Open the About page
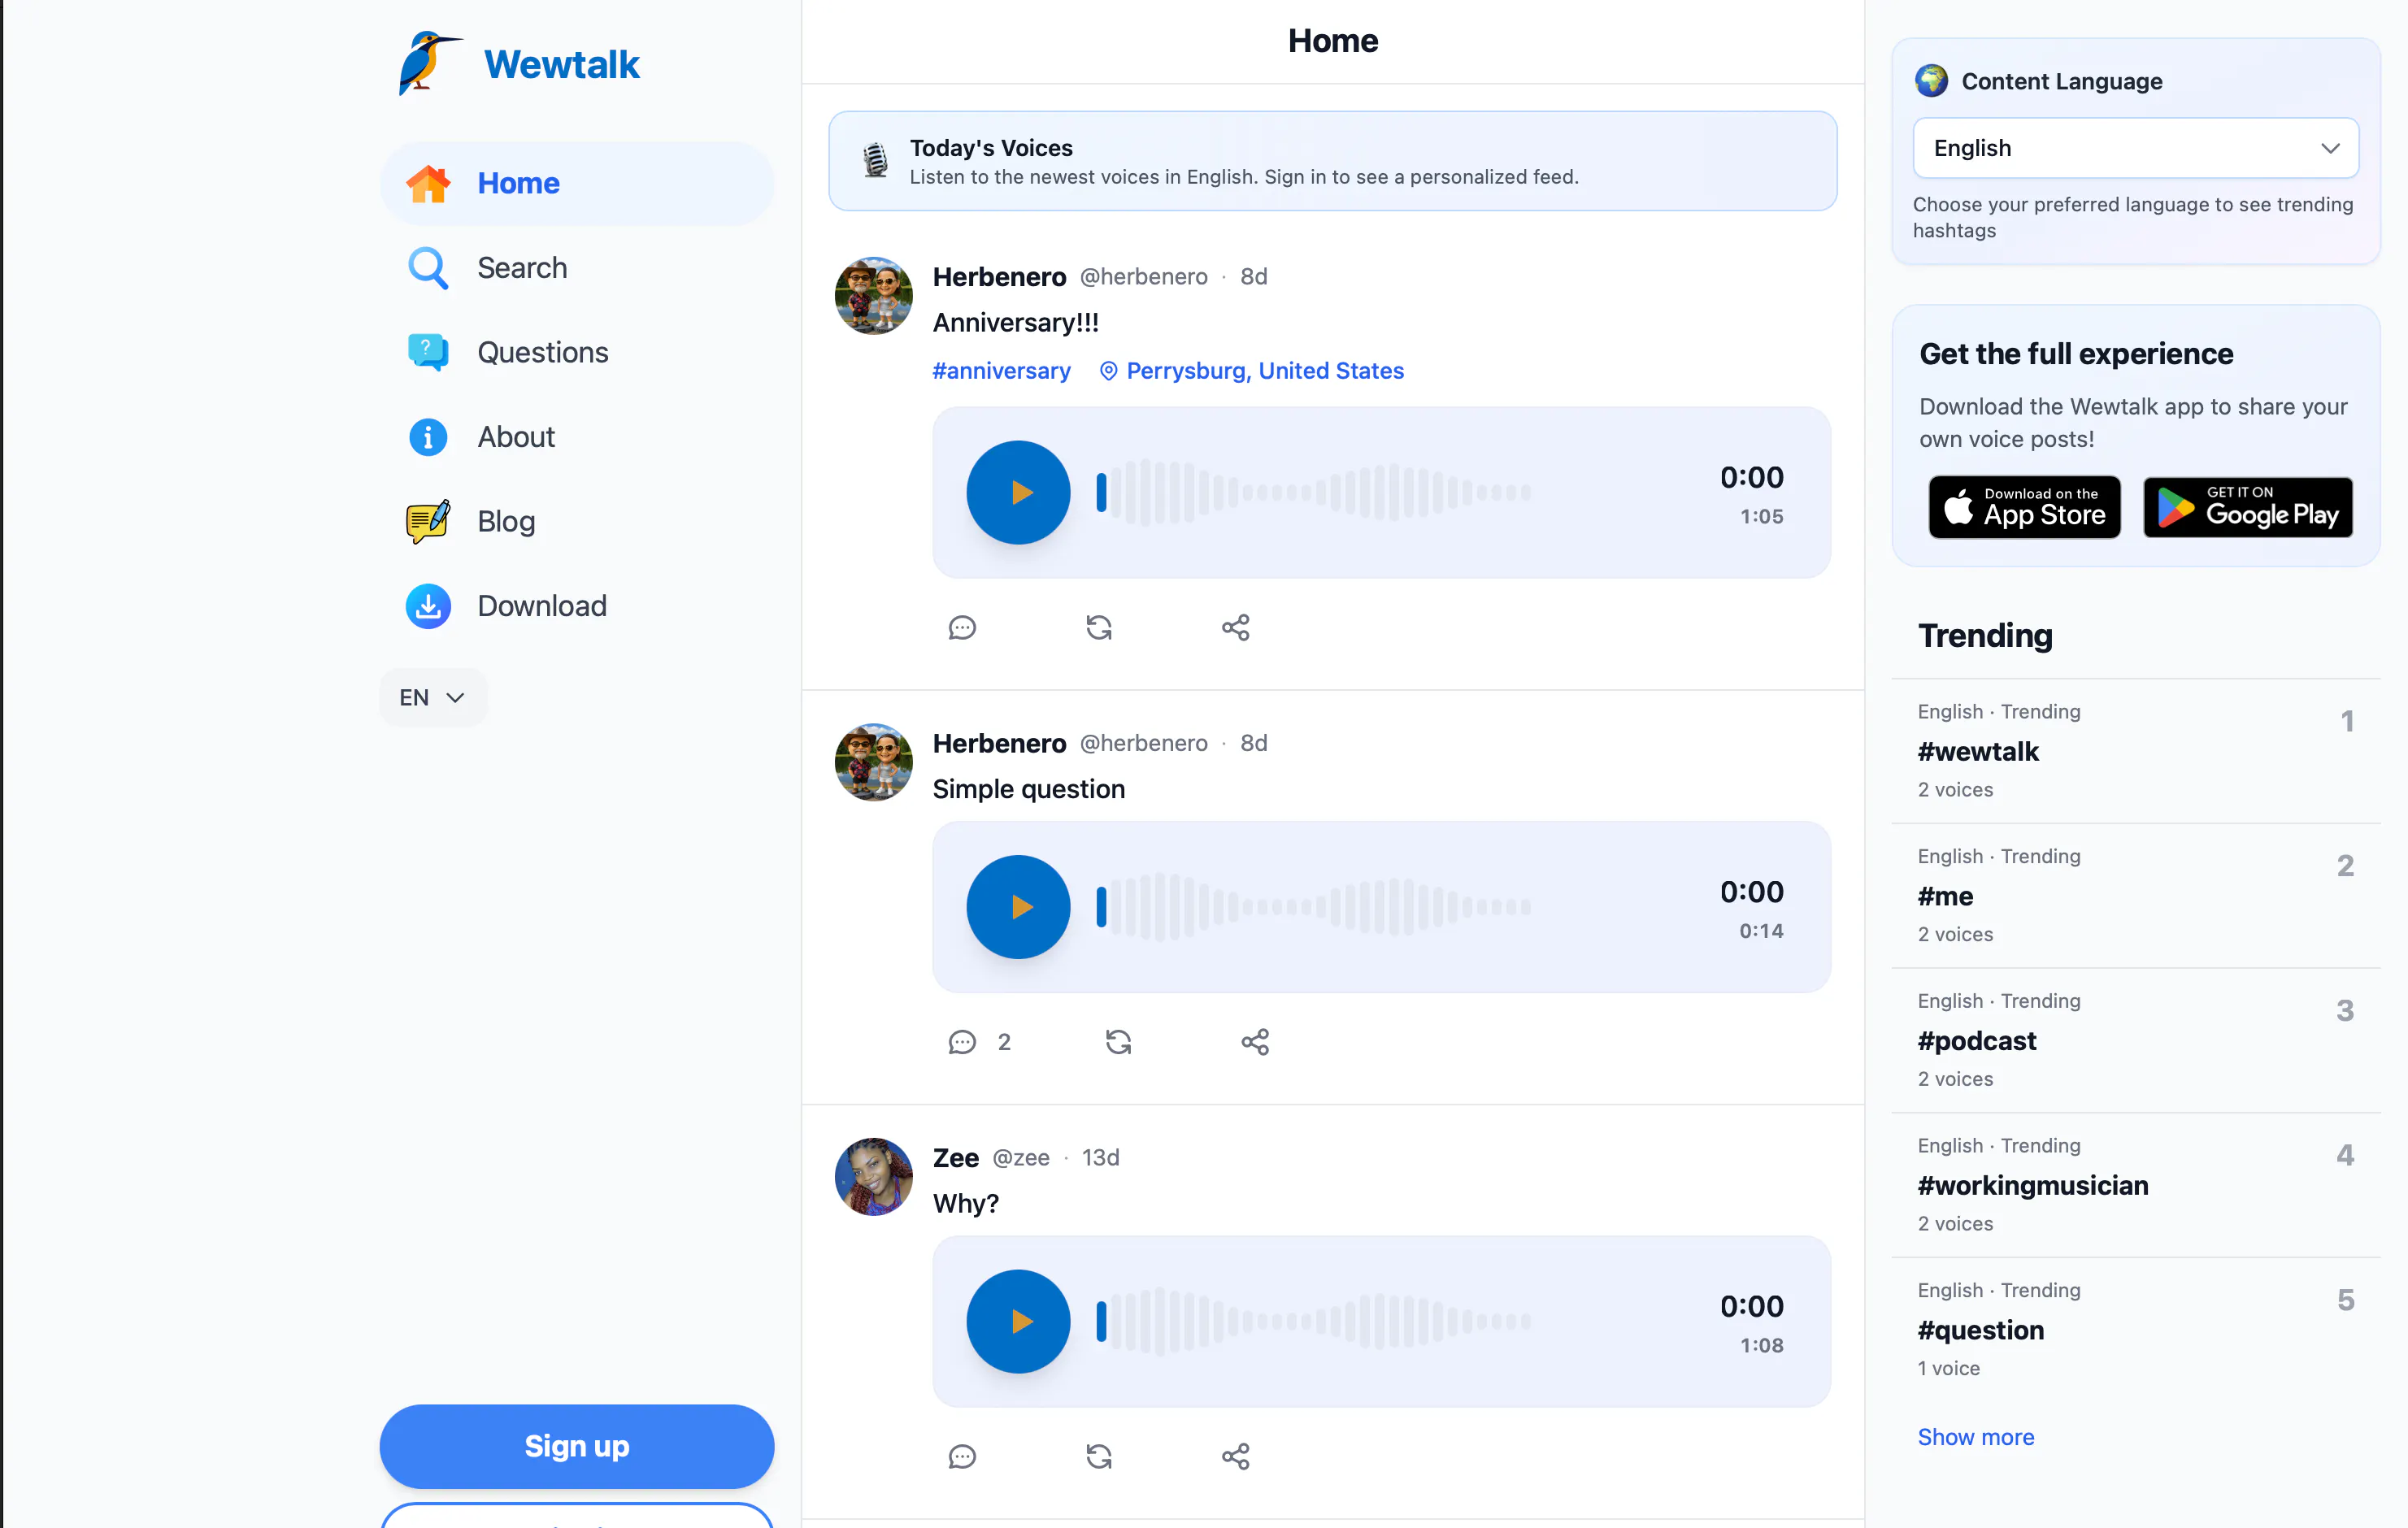 pos(577,437)
